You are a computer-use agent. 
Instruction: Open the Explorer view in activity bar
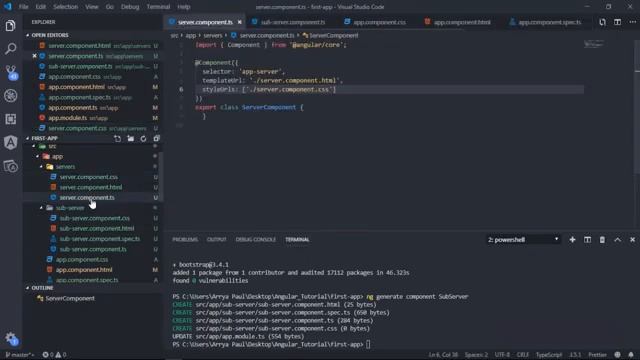tap(11, 26)
